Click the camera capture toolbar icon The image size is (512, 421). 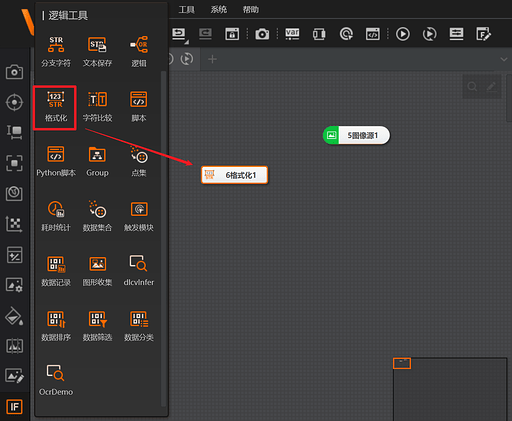tap(262, 34)
